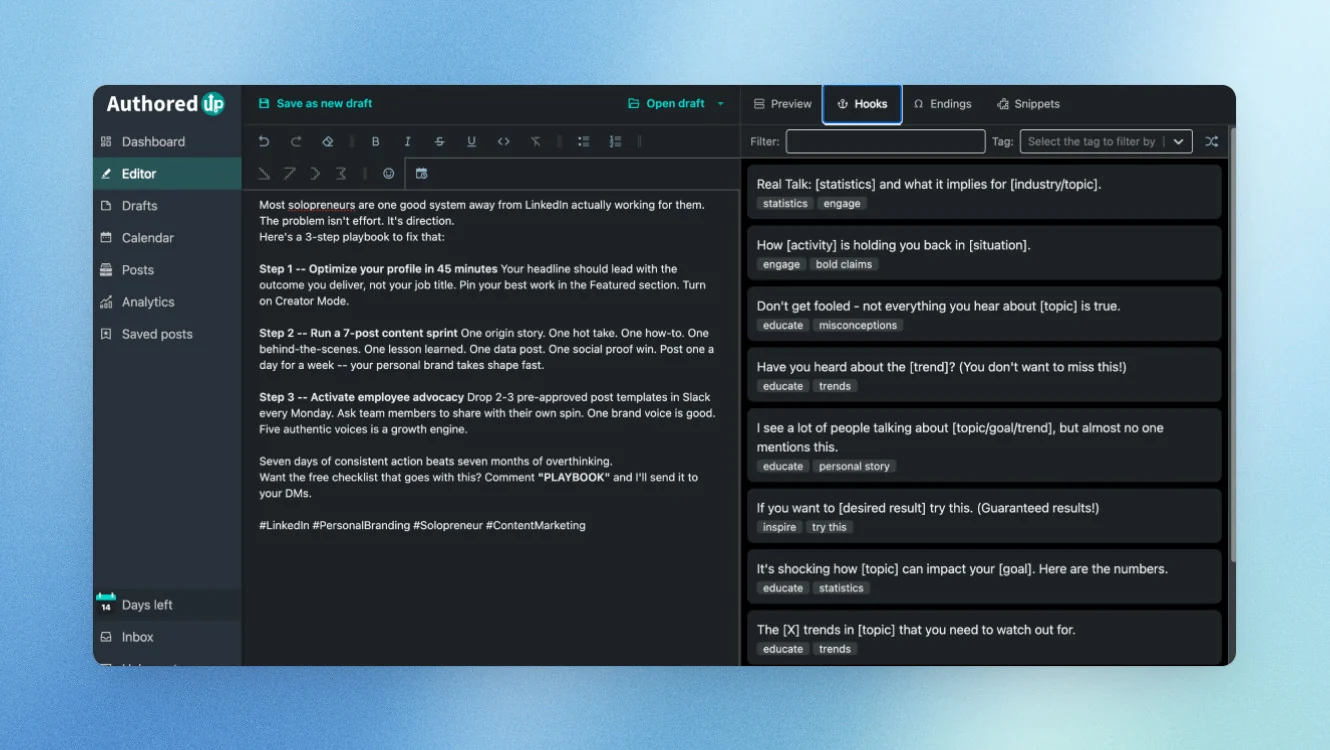Undo the last edit in the editor toolbar
1330x750 pixels.
tap(264, 142)
